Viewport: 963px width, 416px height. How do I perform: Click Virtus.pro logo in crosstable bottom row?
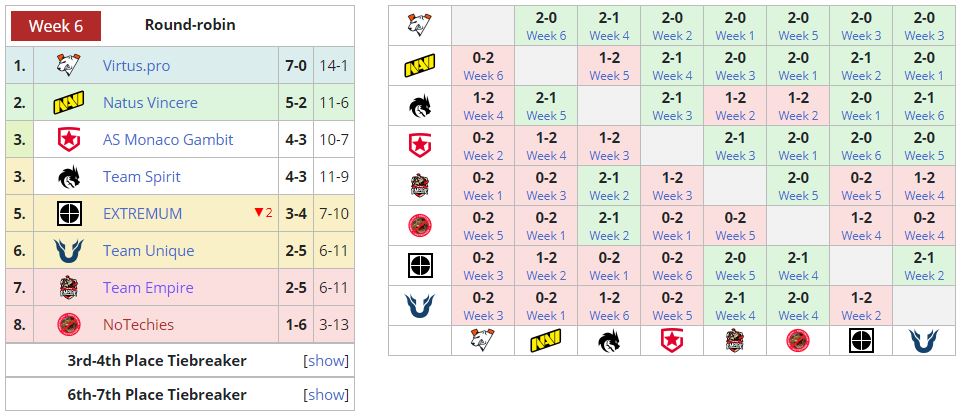tap(483, 340)
